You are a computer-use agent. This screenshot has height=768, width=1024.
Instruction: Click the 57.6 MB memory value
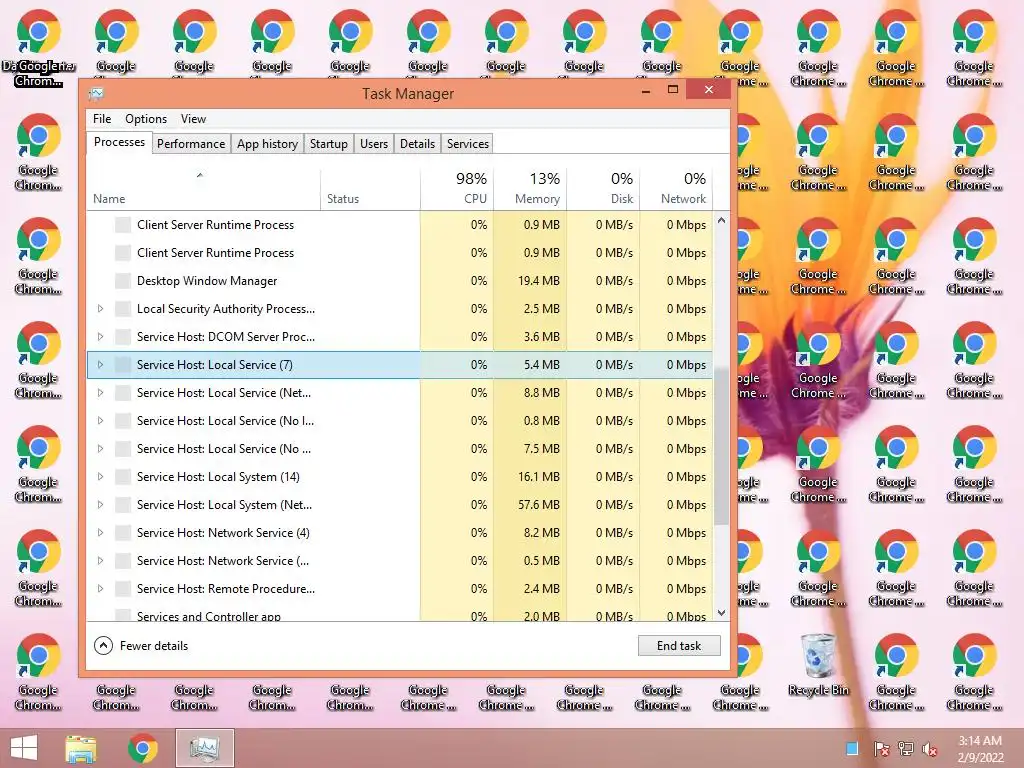click(x=539, y=505)
